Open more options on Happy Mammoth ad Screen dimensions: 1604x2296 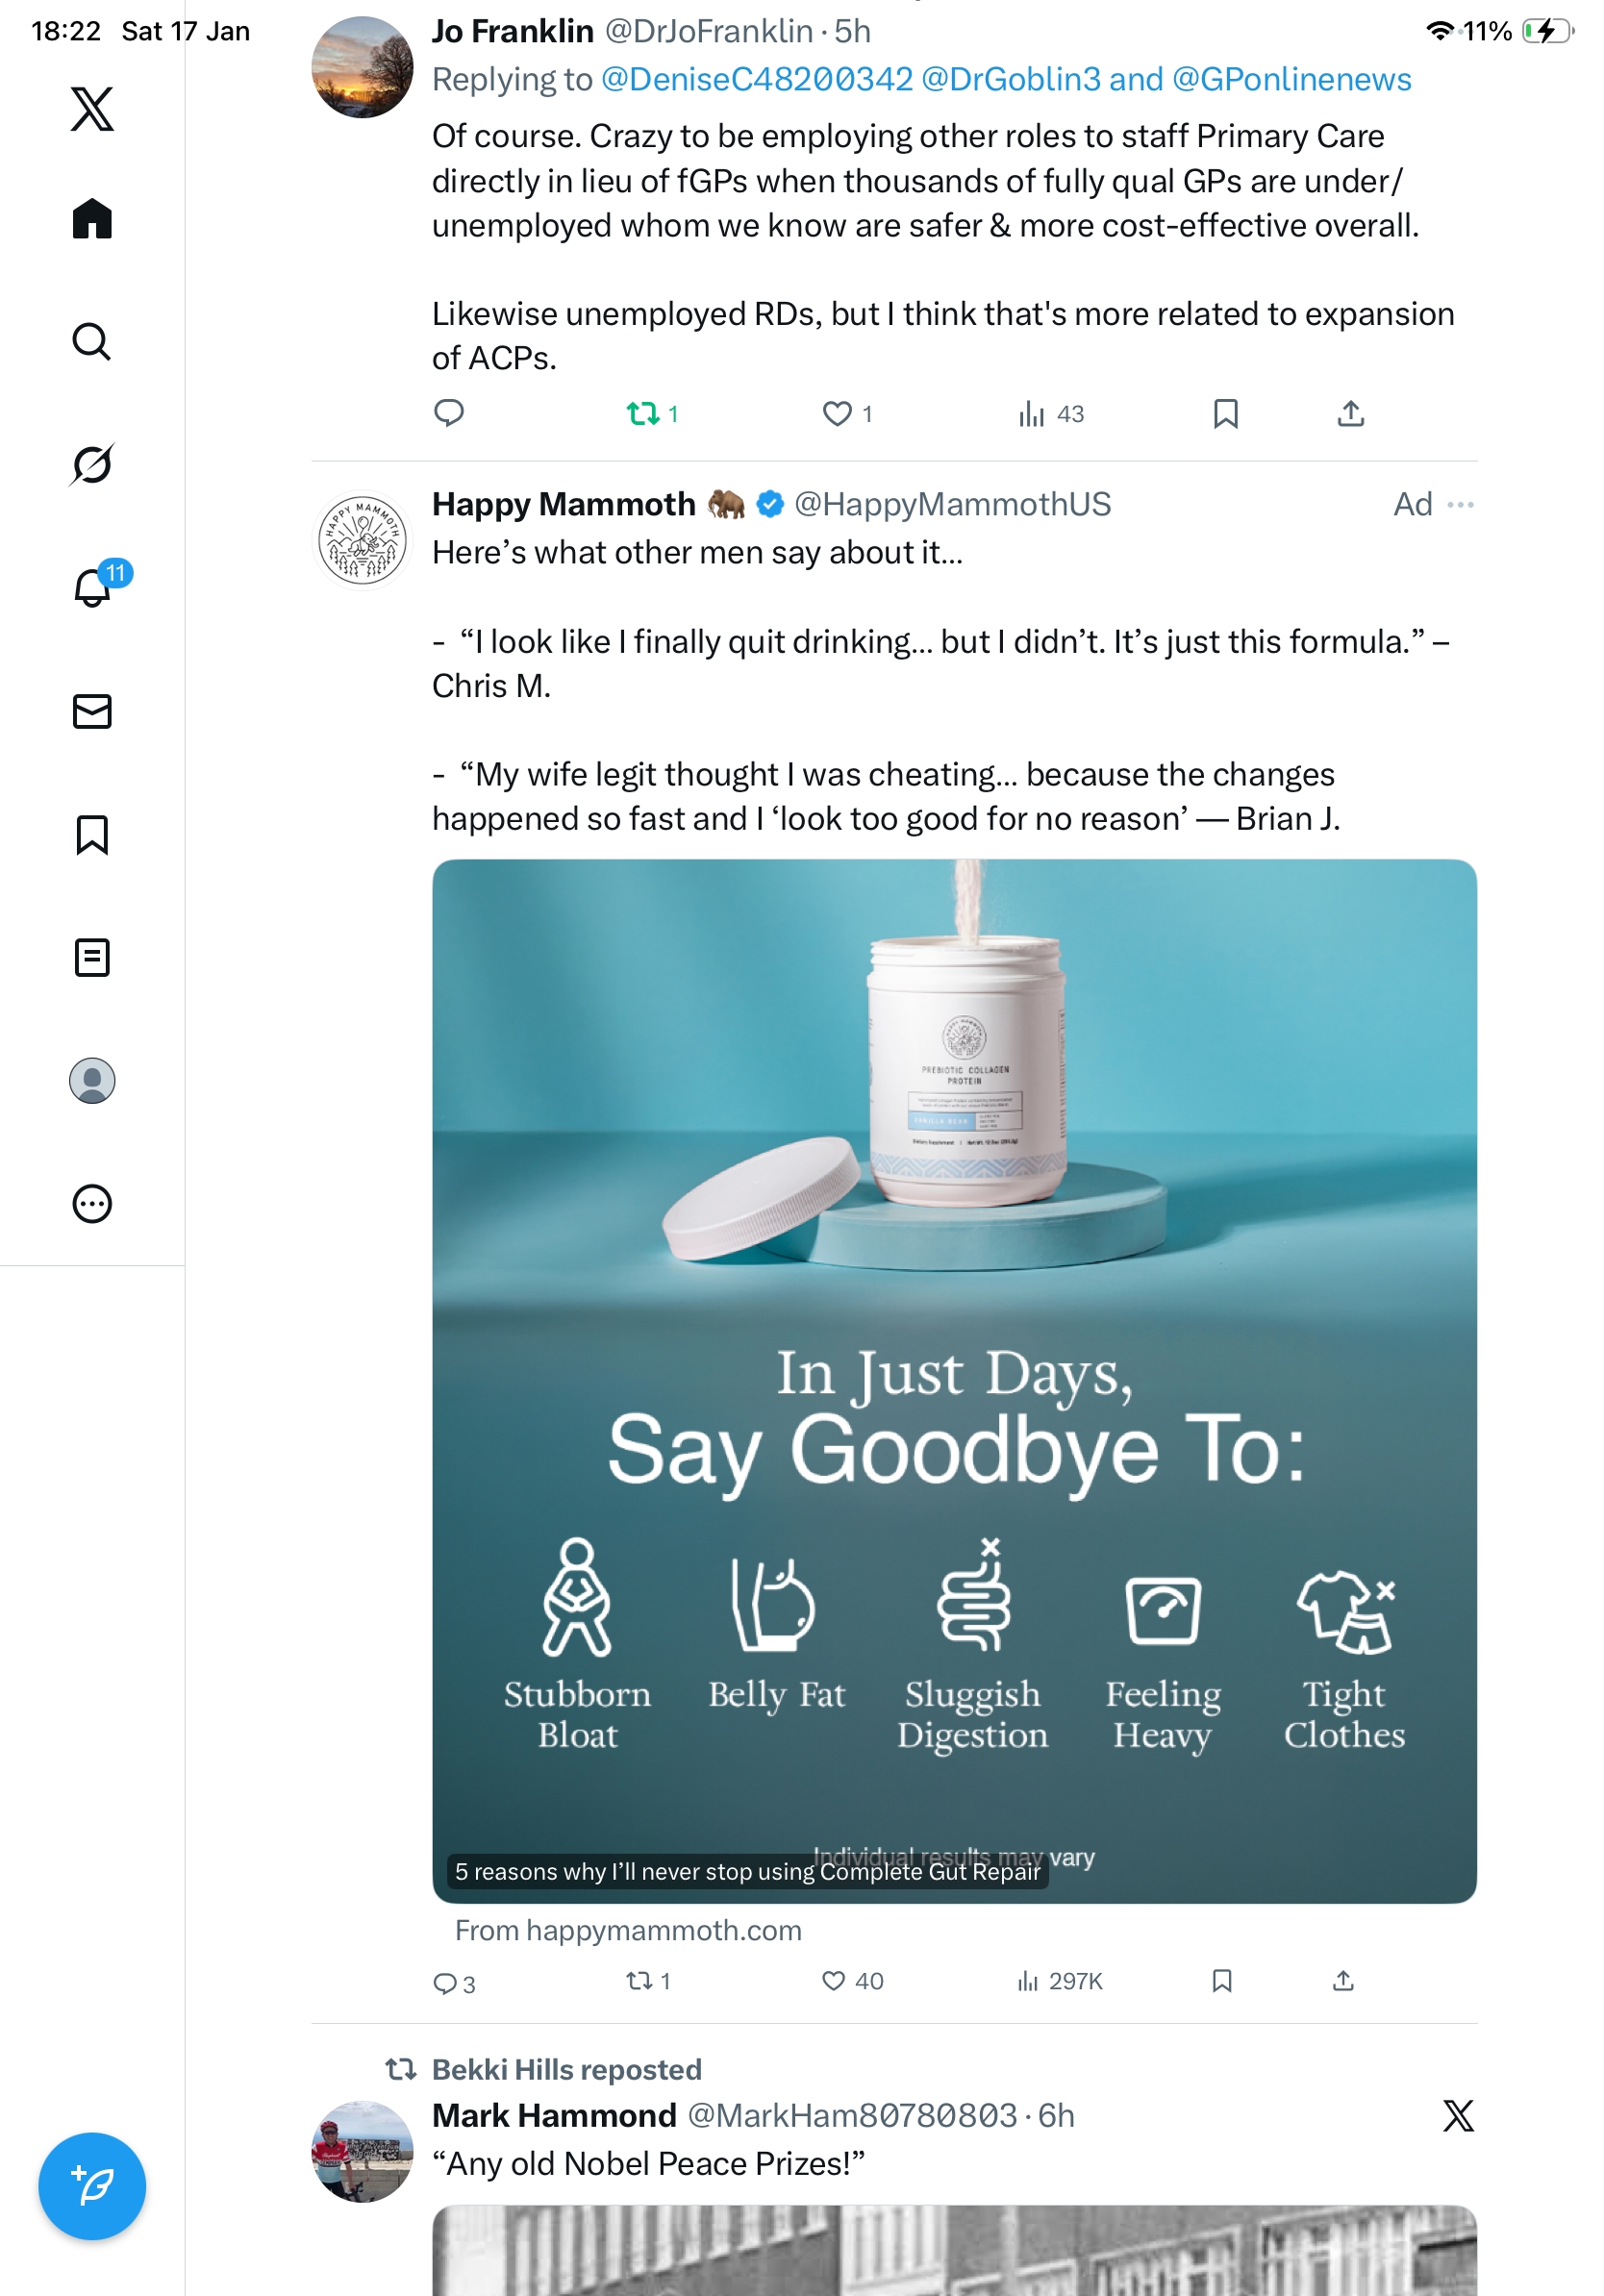coord(1460,505)
